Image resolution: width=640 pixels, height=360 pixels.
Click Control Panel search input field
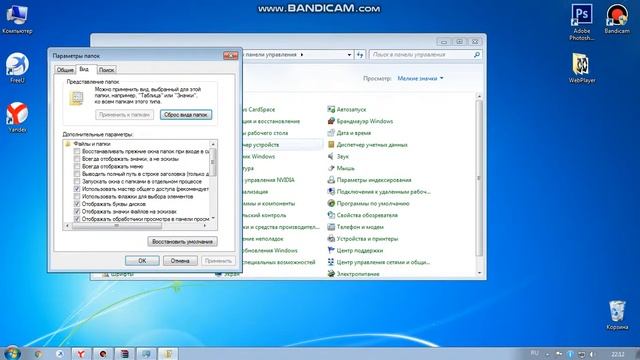click(x=425, y=54)
